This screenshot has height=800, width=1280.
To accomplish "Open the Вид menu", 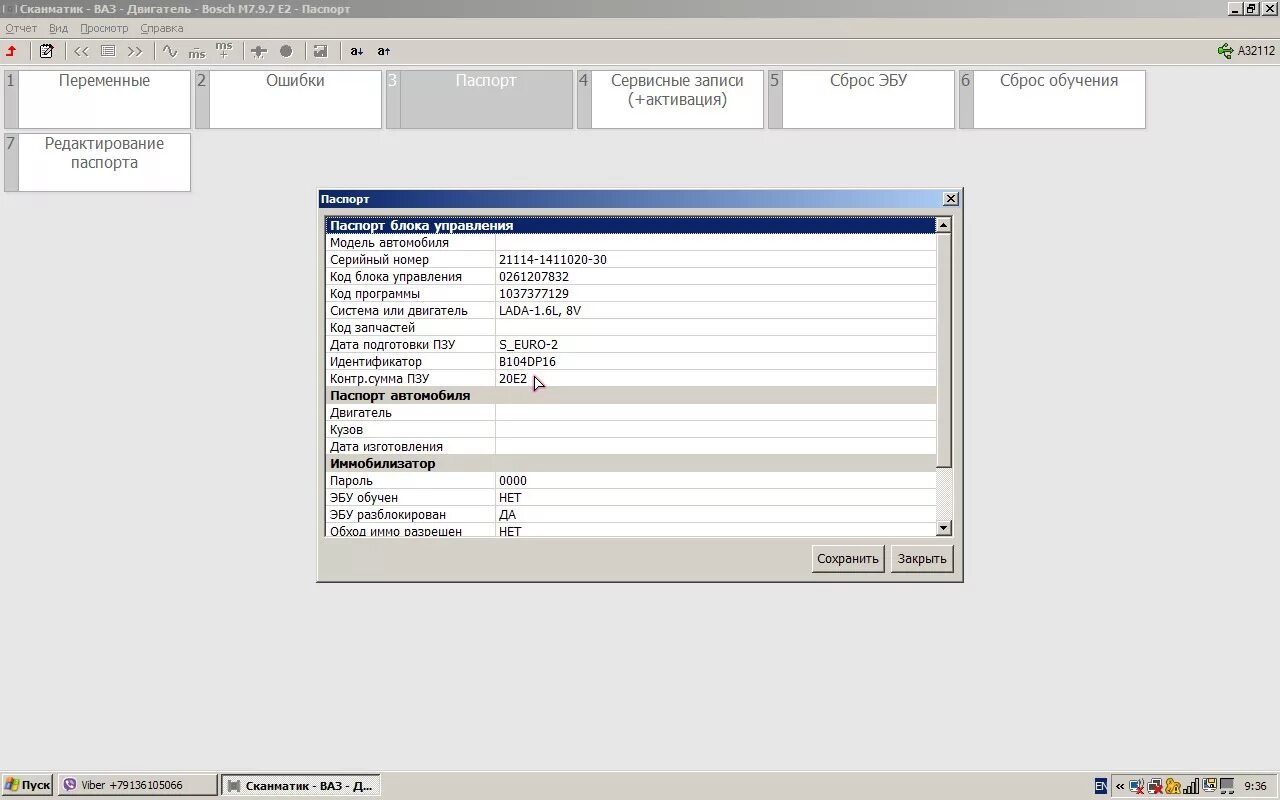I will pos(59,28).
